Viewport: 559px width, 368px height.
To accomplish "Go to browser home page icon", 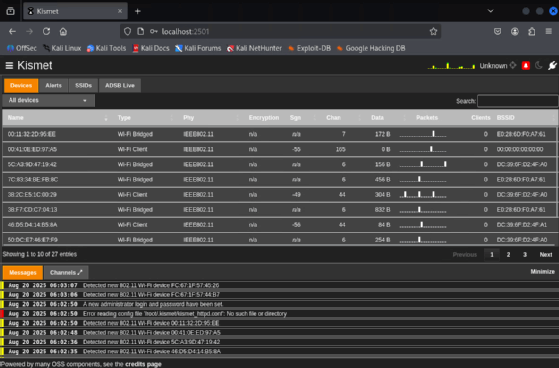I will [x=63, y=31].
